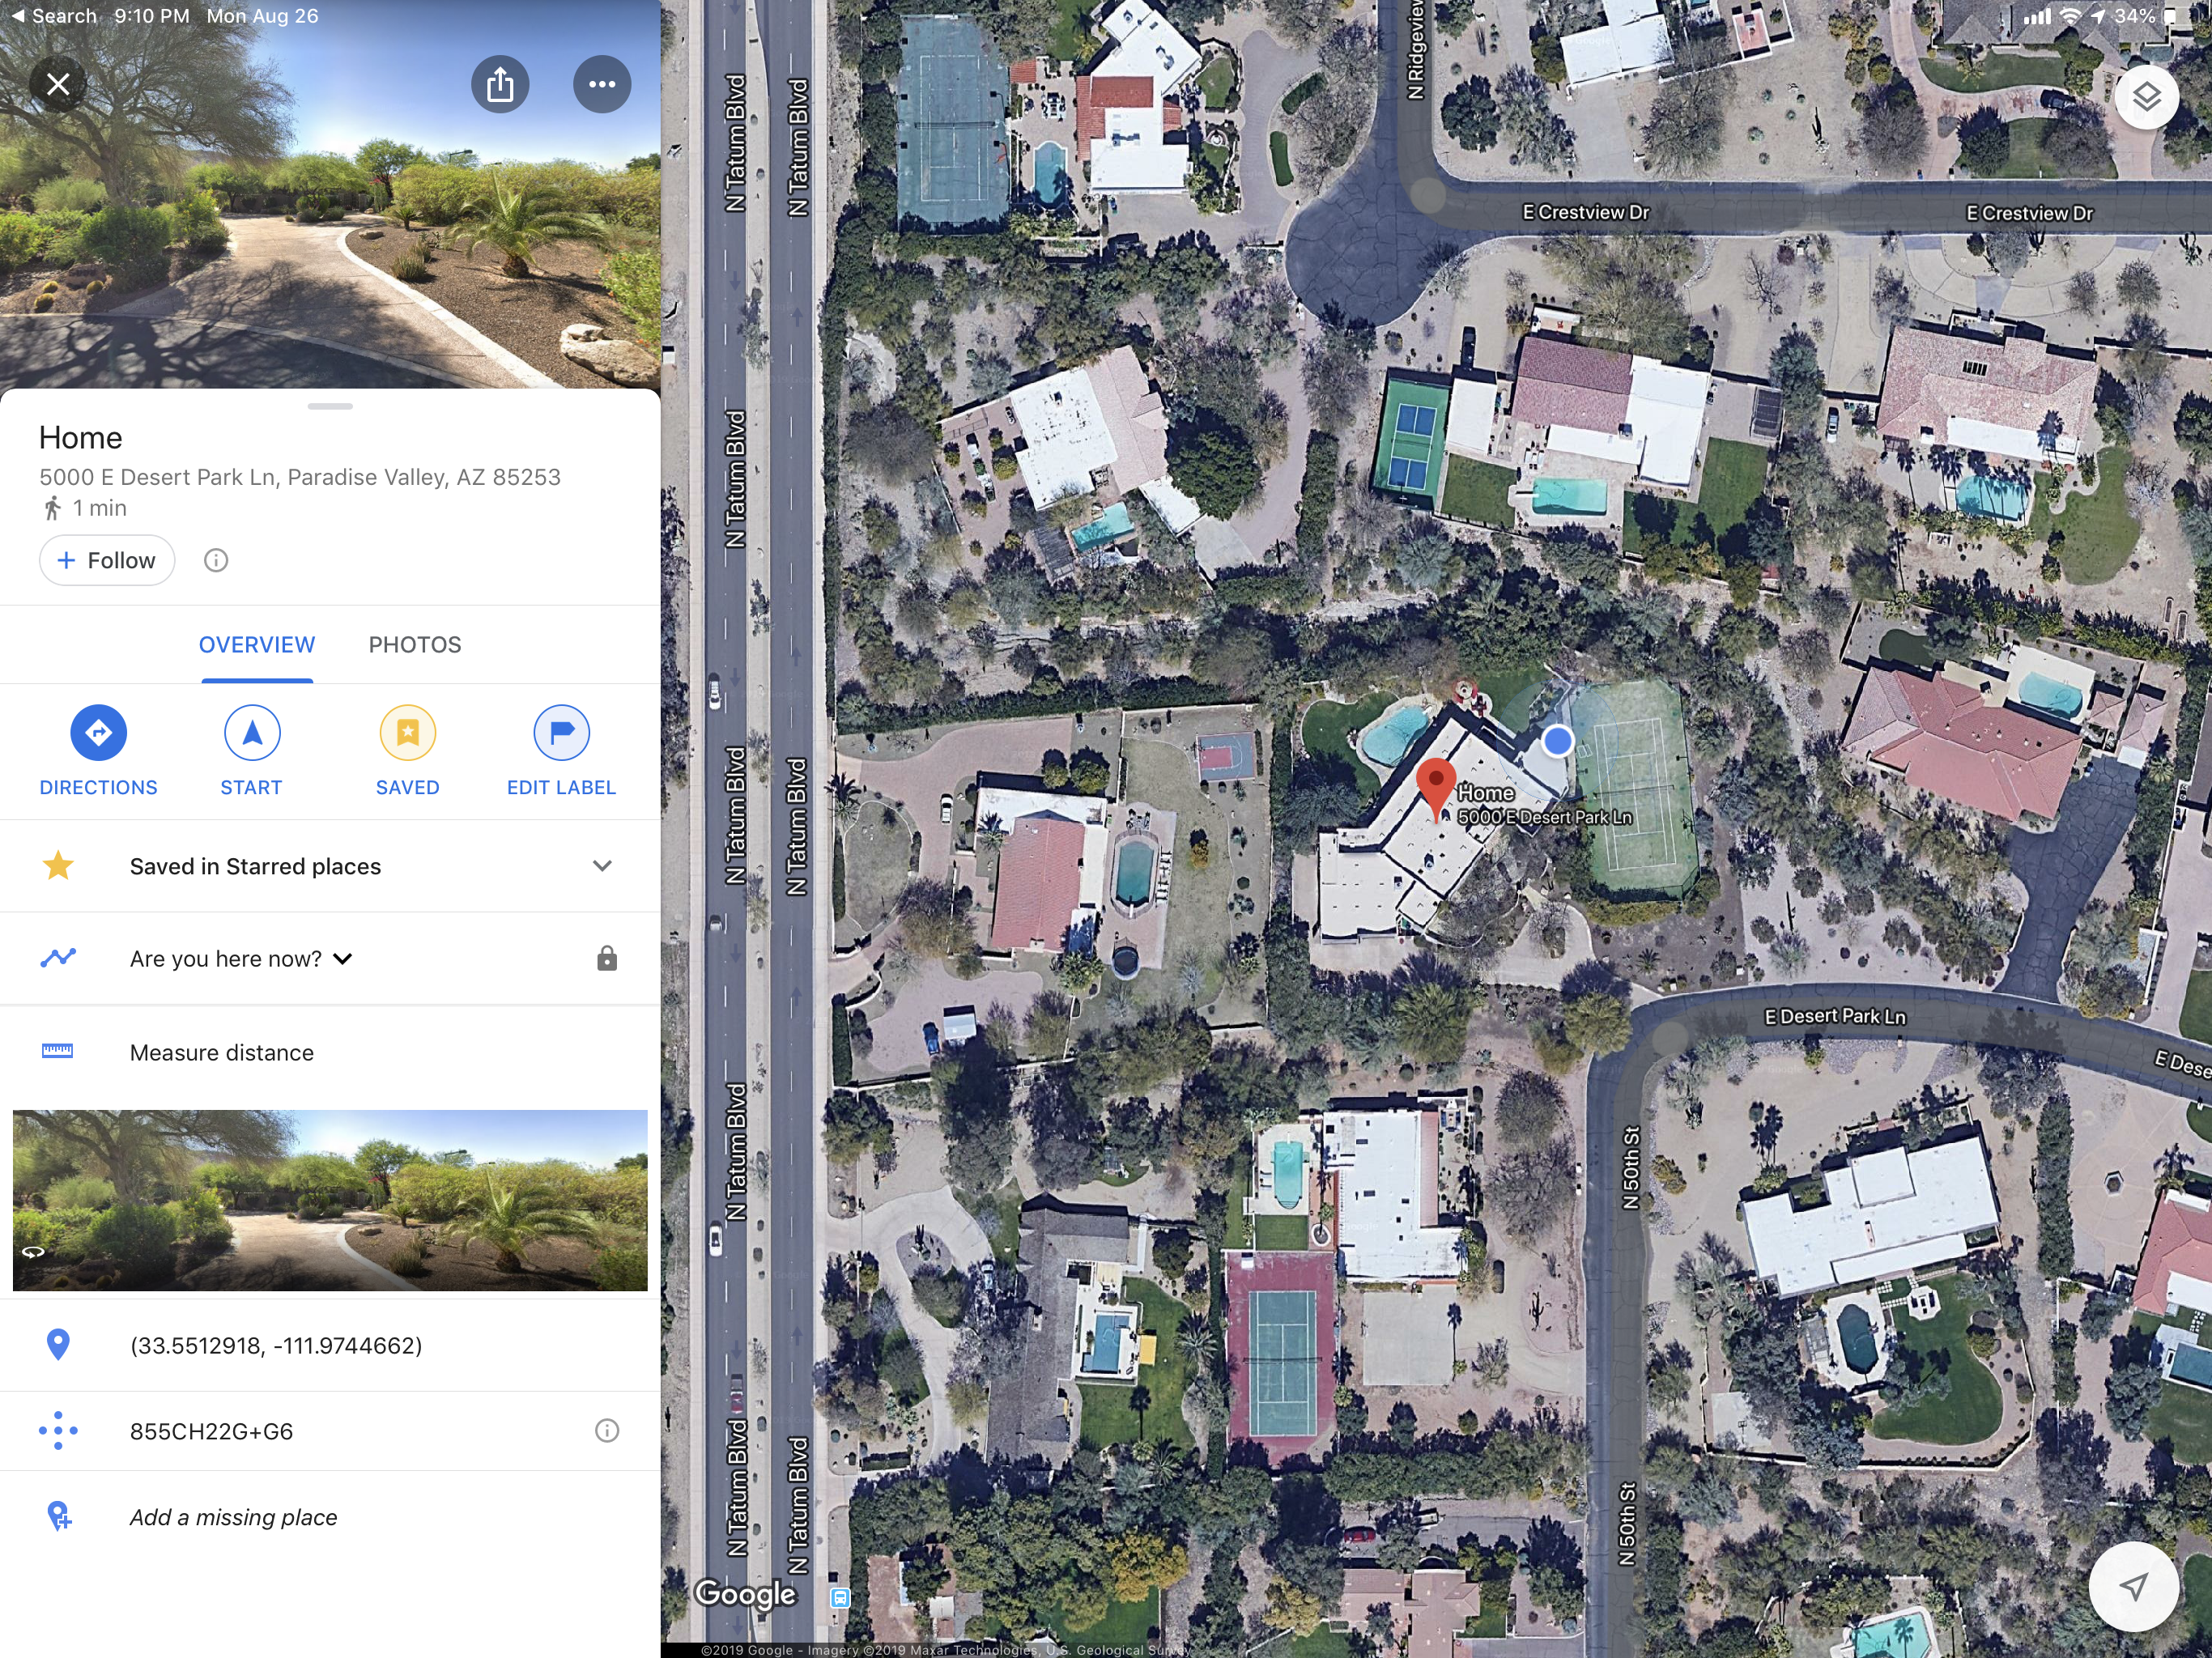Open the three-dot more options menu
The width and height of the screenshot is (2212, 1658).
click(602, 85)
